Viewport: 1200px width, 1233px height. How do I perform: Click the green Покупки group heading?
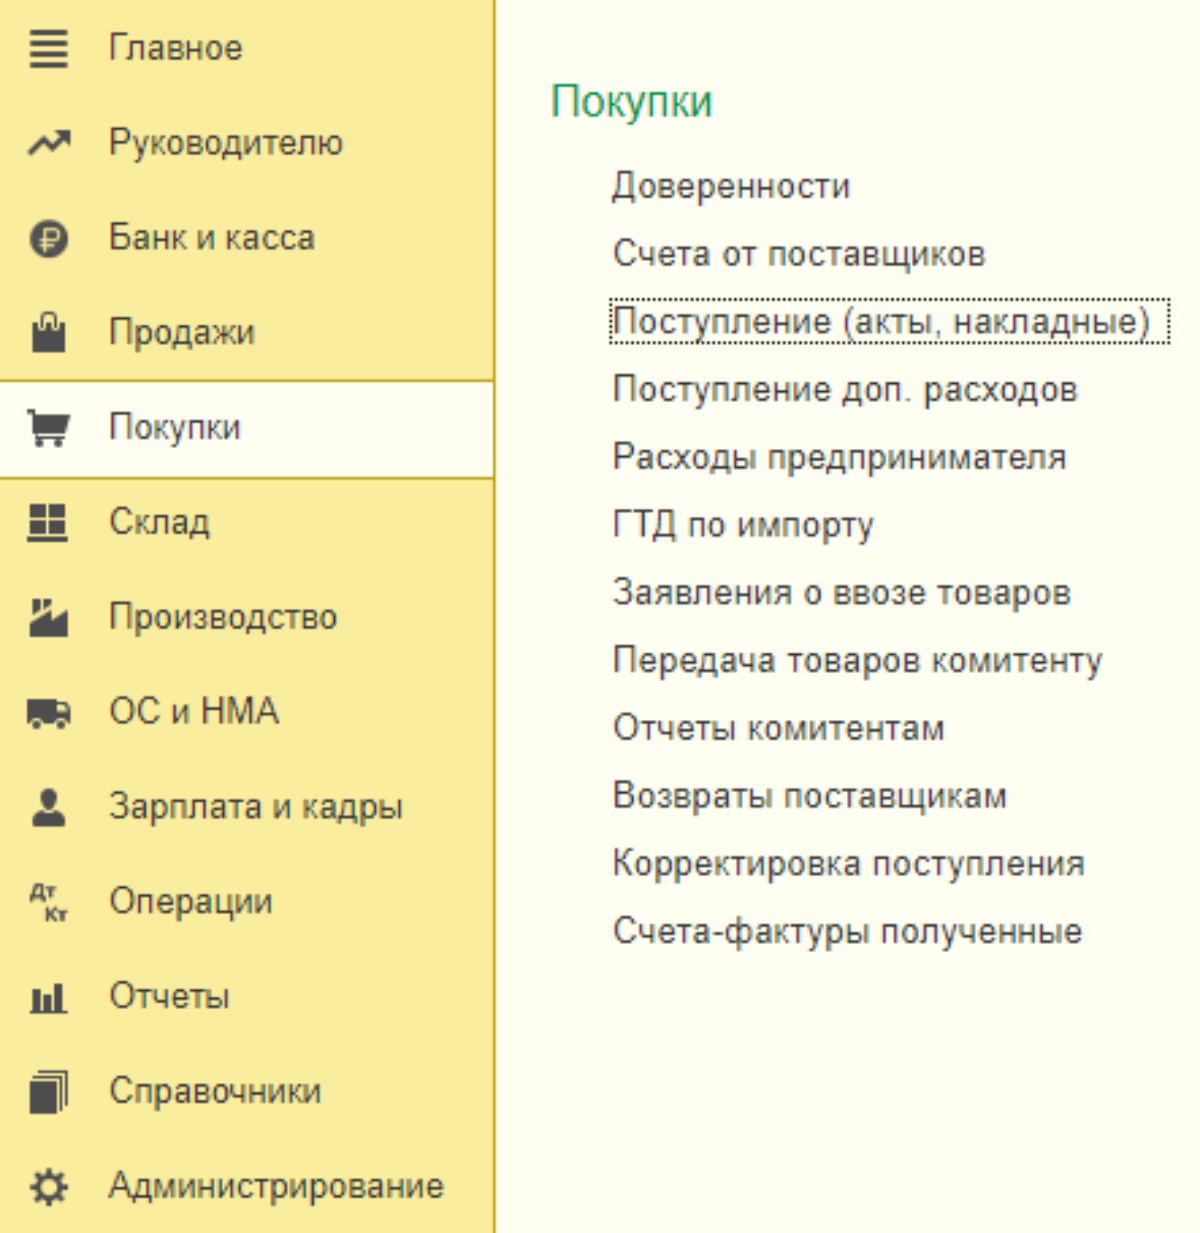[631, 102]
